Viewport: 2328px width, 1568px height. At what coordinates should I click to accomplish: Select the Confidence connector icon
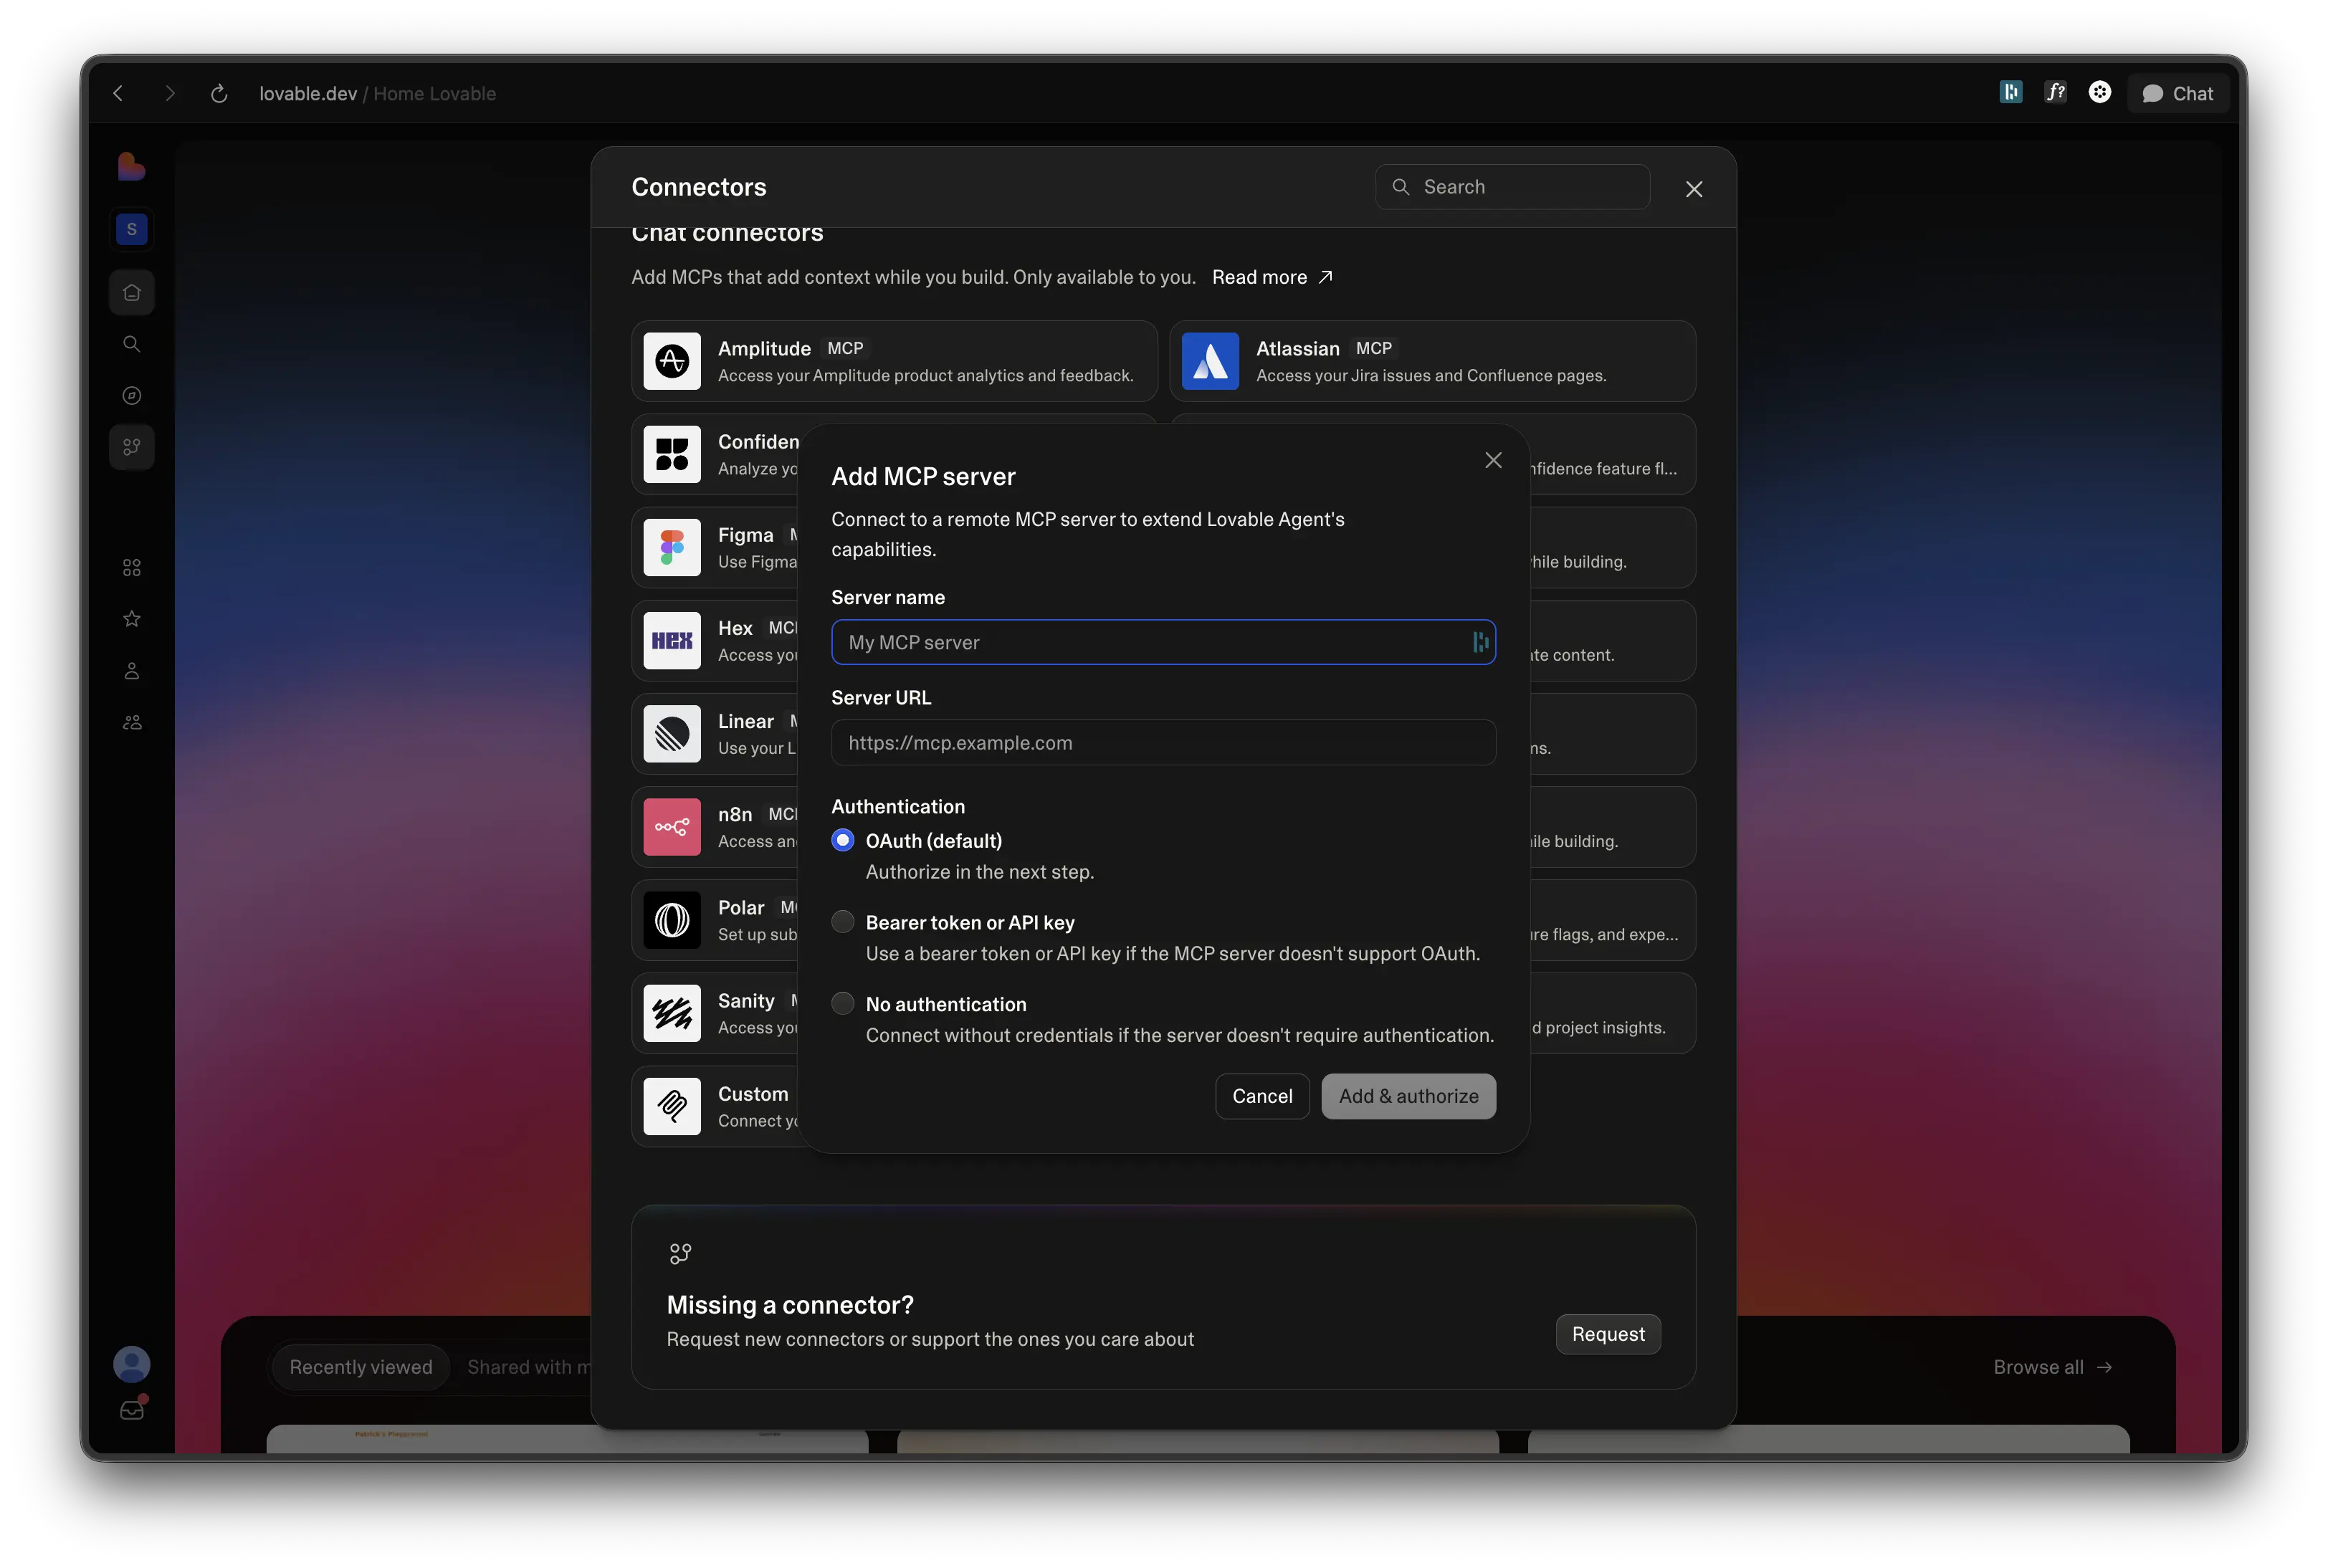point(672,454)
